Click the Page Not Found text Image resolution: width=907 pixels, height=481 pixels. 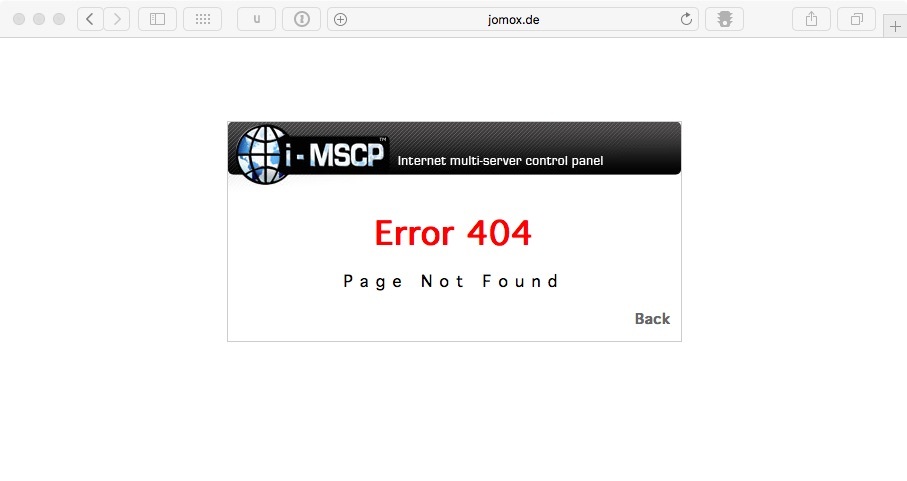tap(451, 282)
